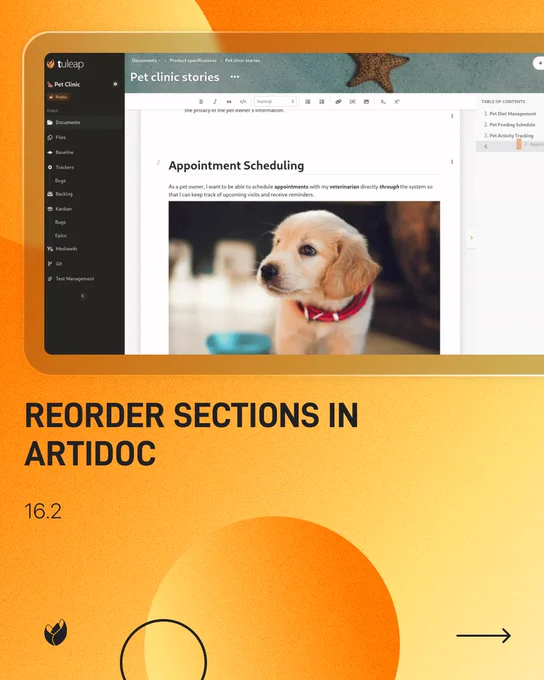Go to Pet Diet Management in contents

tap(513, 114)
